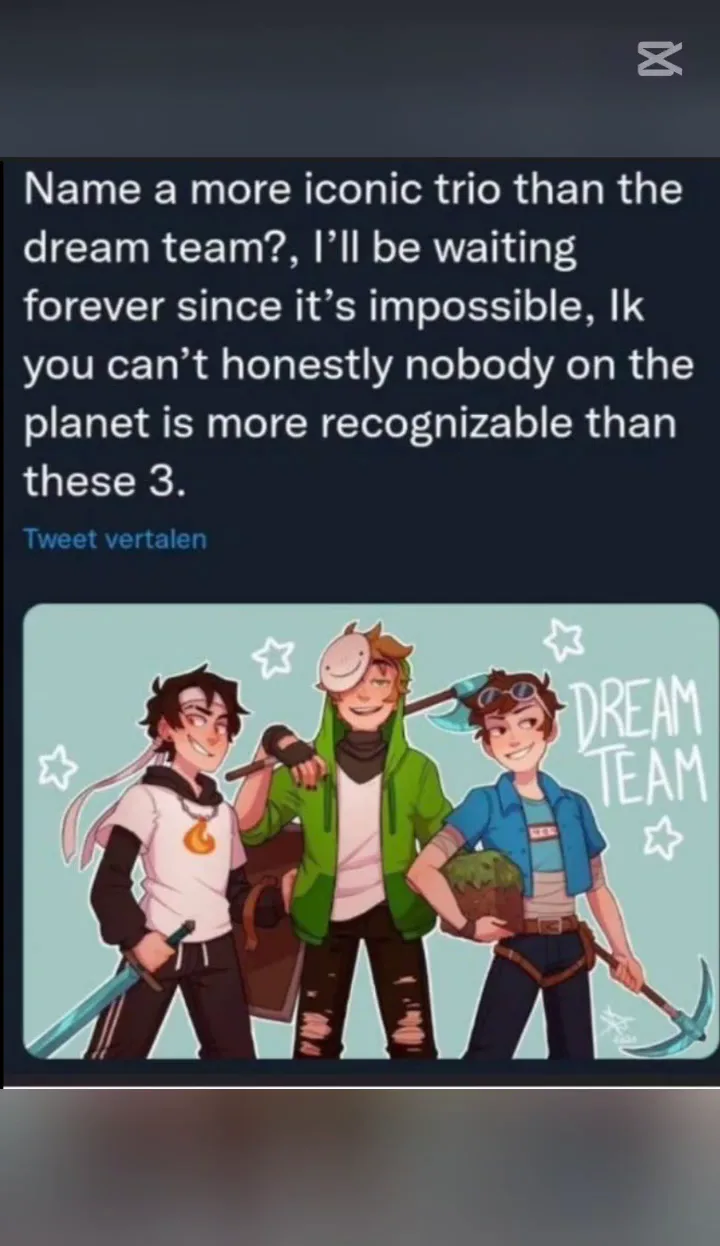
Task: Tap the CapCut logo watermark
Action: (659, 59)
